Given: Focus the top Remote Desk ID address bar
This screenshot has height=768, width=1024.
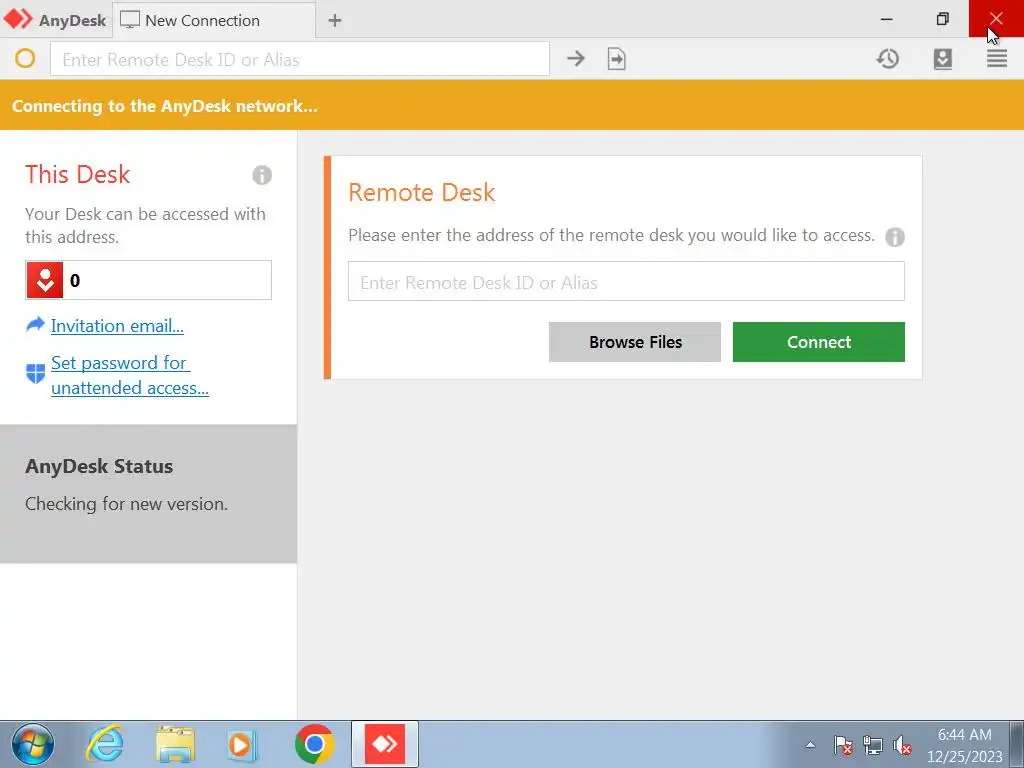Looking at the screenshot, I should (300, 59).
